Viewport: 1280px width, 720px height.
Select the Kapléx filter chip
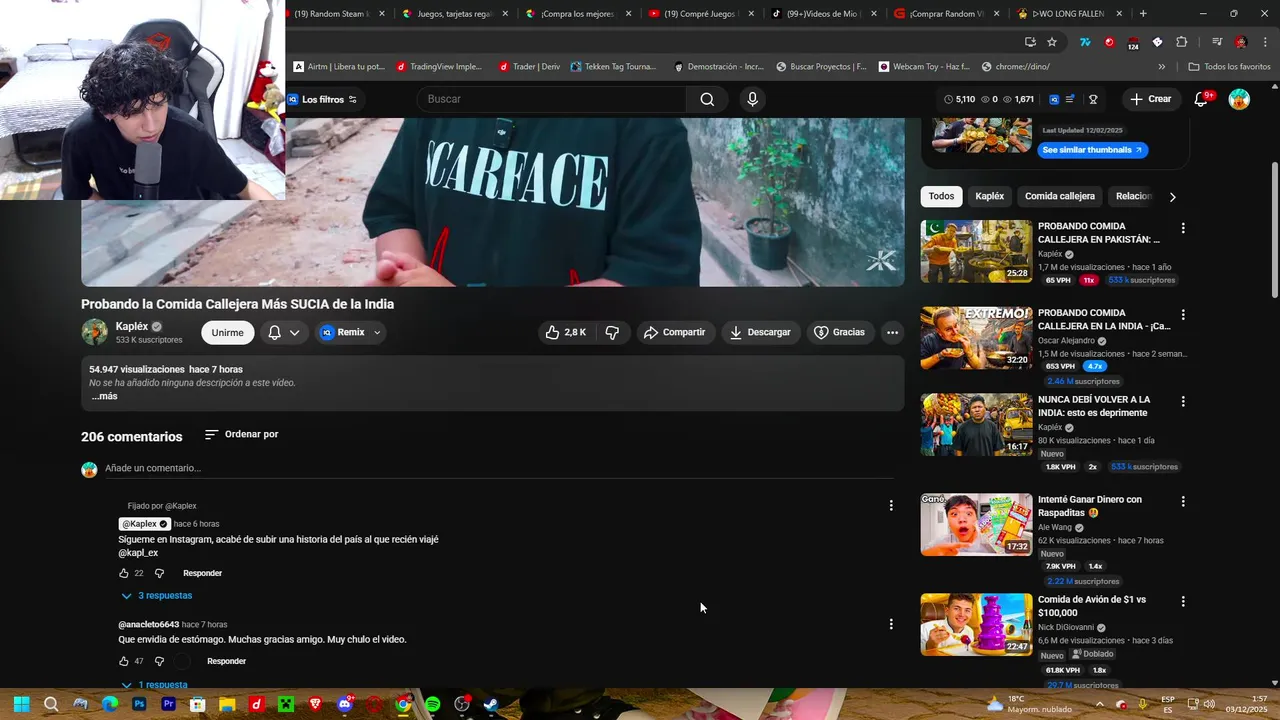click(x=989, y=196)
